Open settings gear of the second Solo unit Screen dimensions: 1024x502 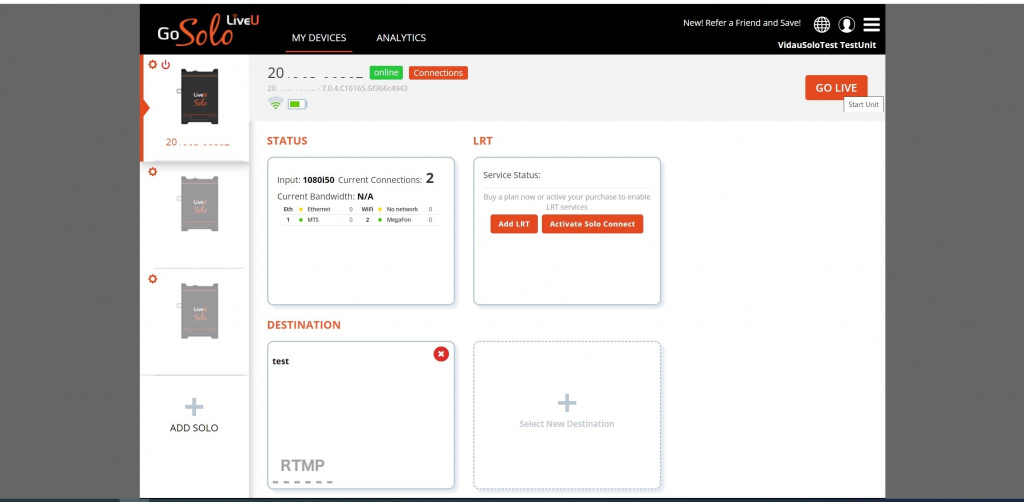click(153, 172)
